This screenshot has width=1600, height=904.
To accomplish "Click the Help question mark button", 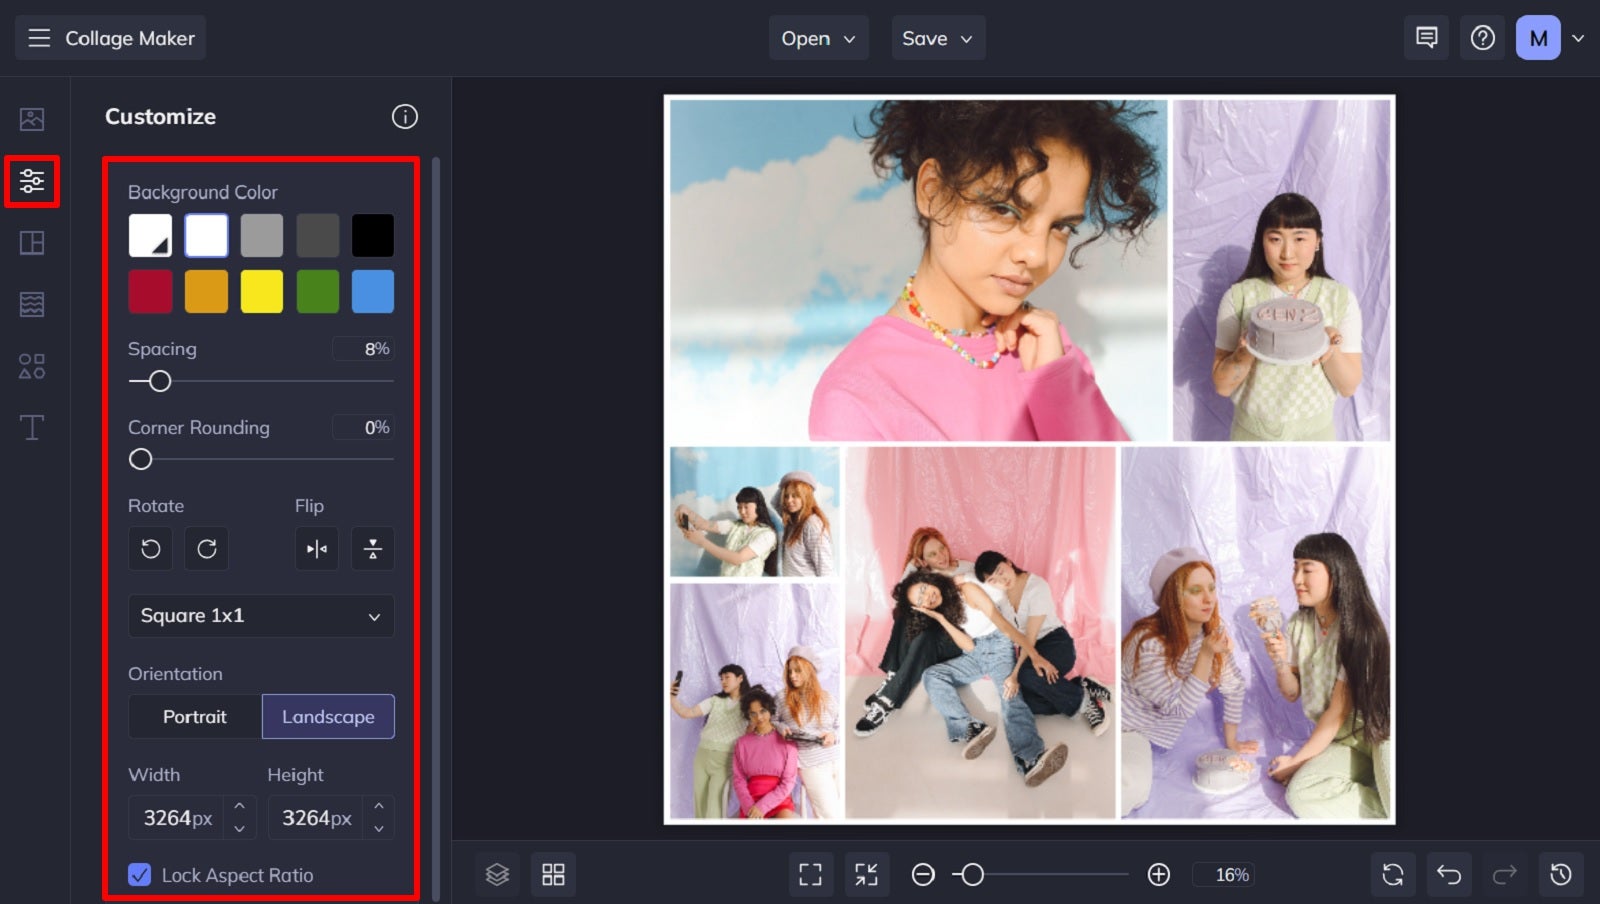I will click(1482, 37).
